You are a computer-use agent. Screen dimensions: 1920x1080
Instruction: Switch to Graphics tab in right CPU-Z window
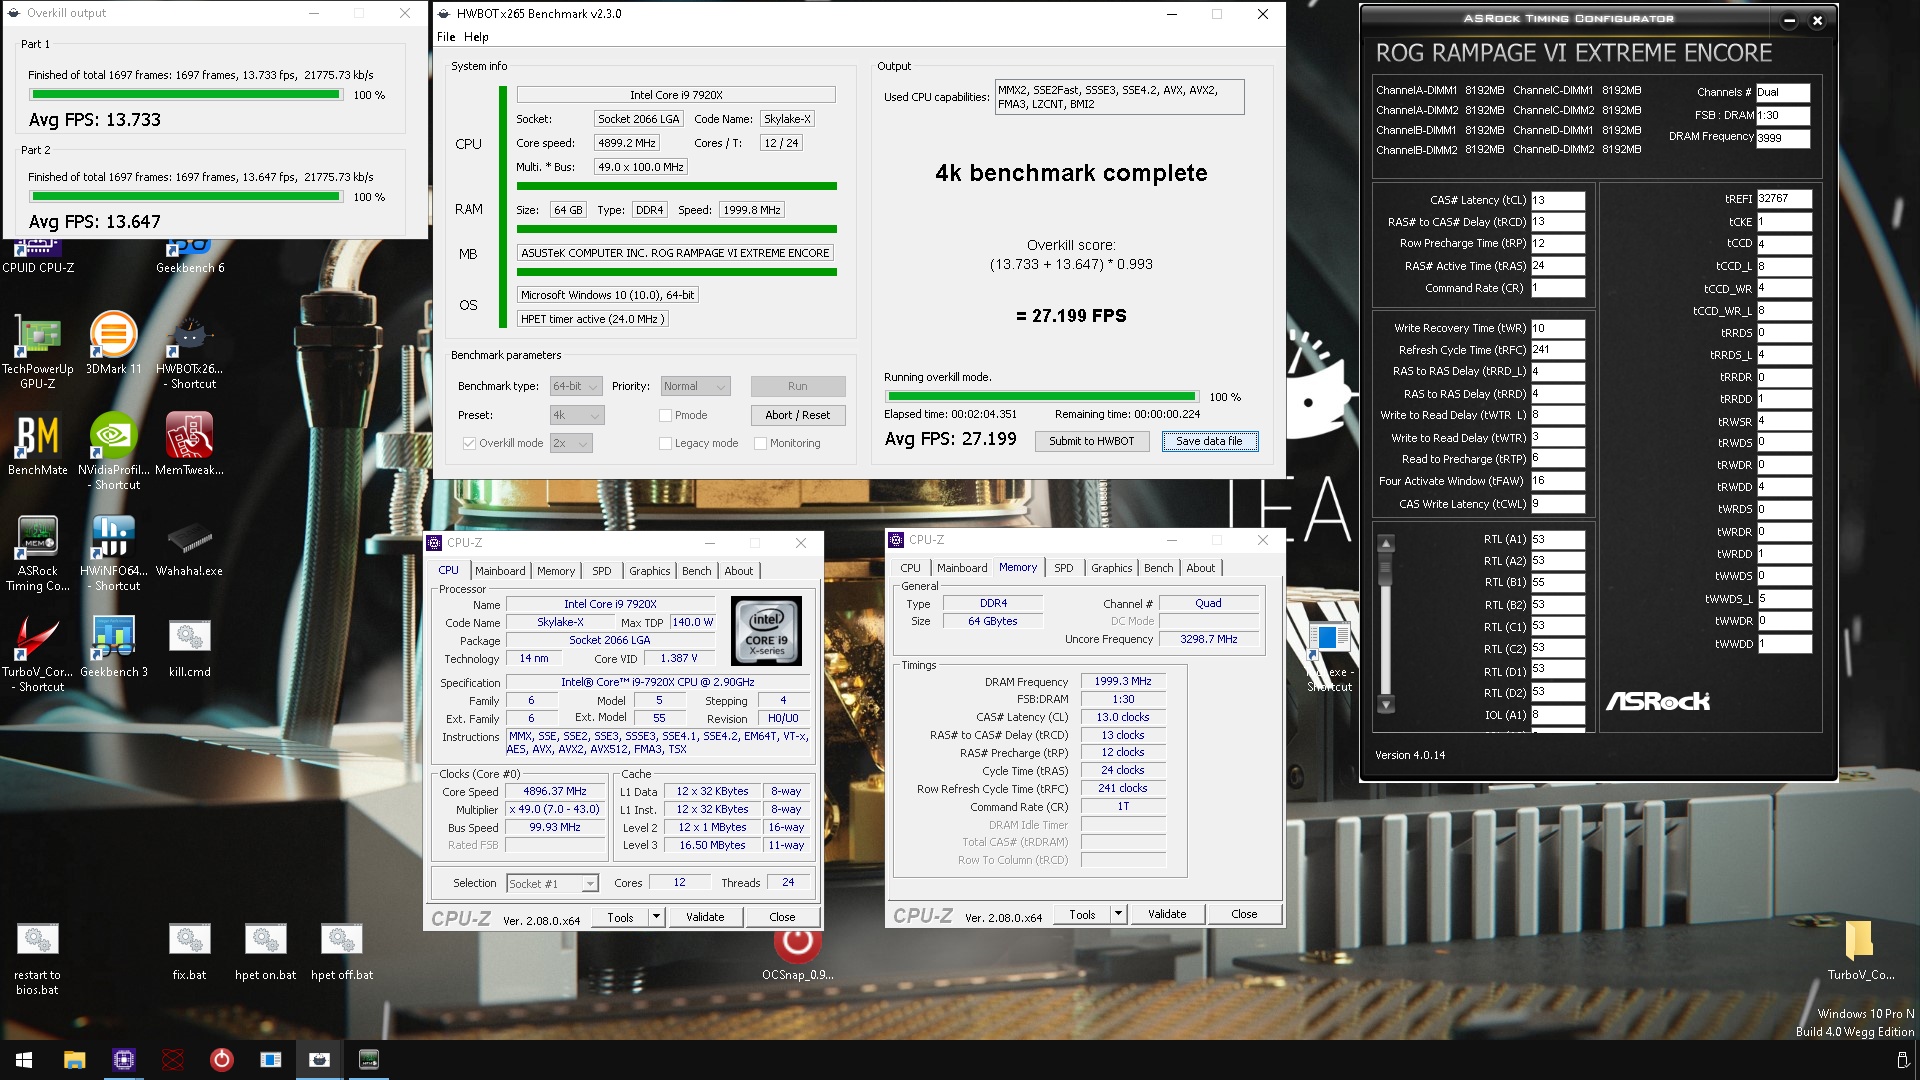(x=1112, y=568)
